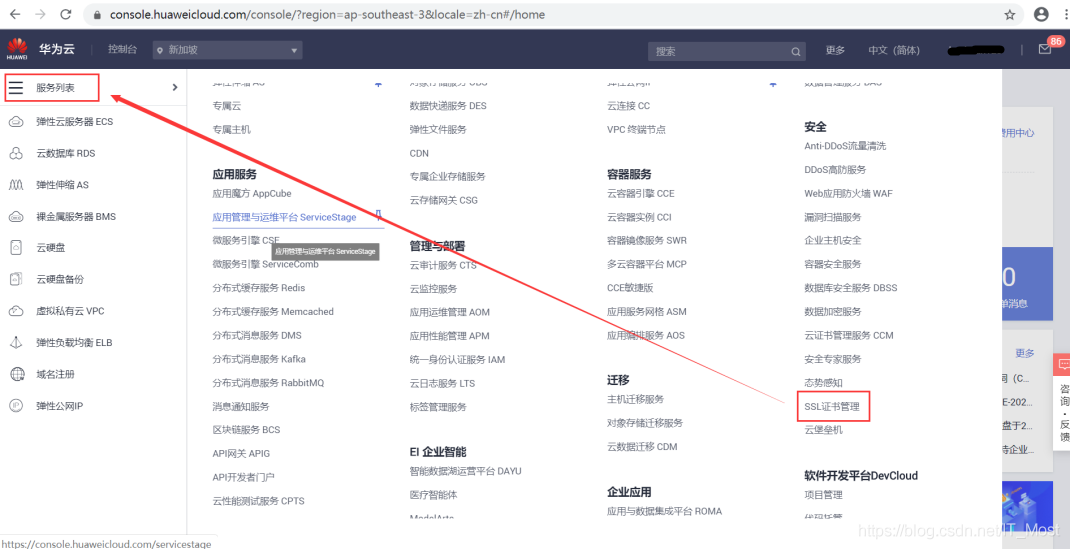Open VPC 终端节点 link

click(x=636, y=130)
